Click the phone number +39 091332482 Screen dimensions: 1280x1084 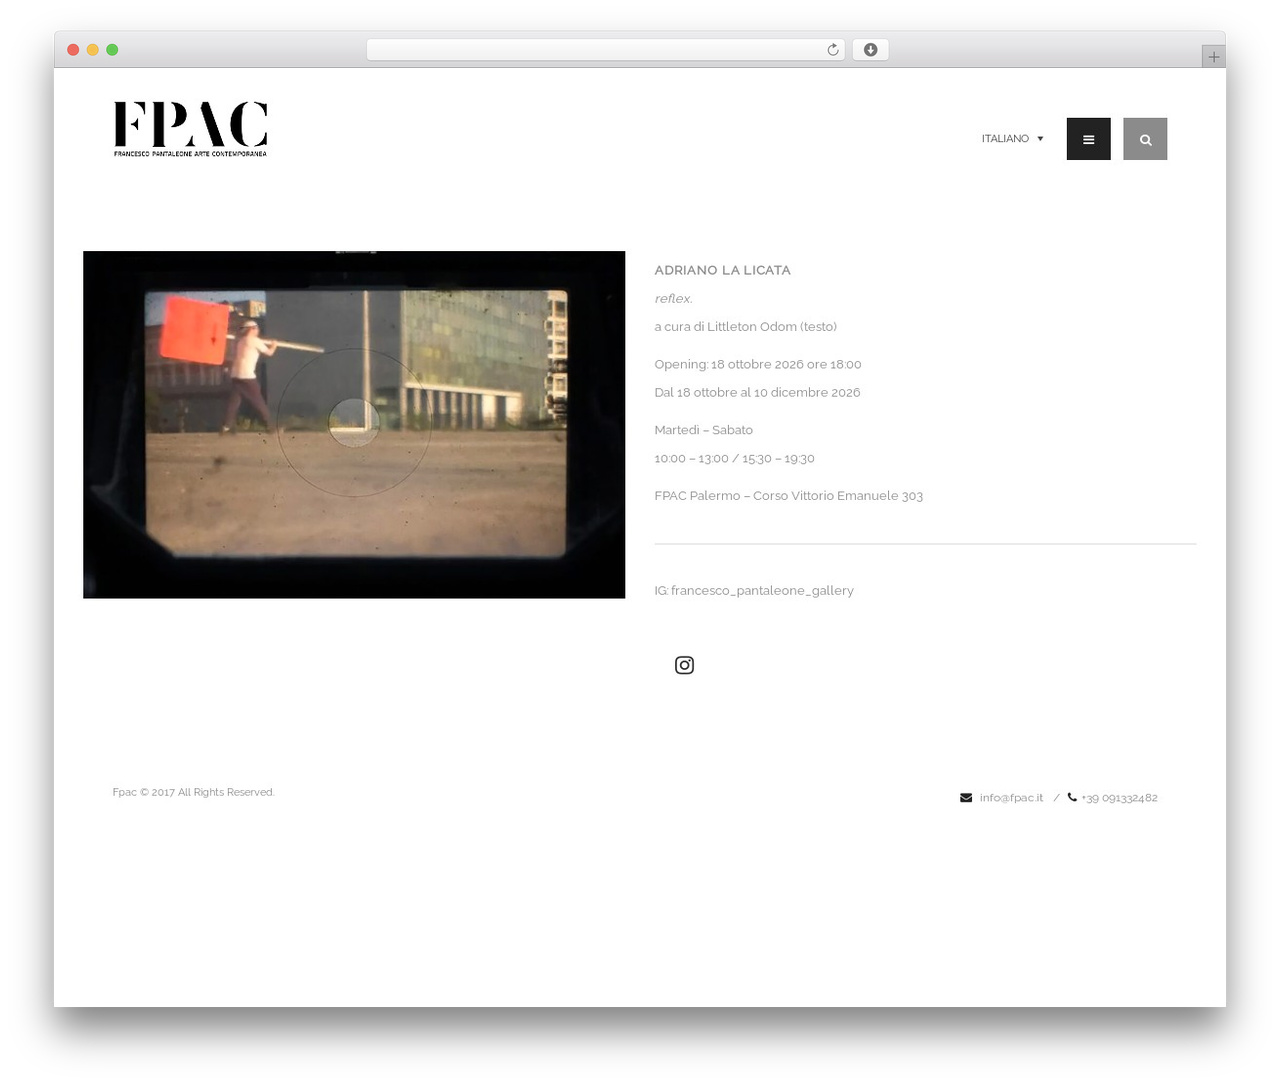click(1119, 798)
